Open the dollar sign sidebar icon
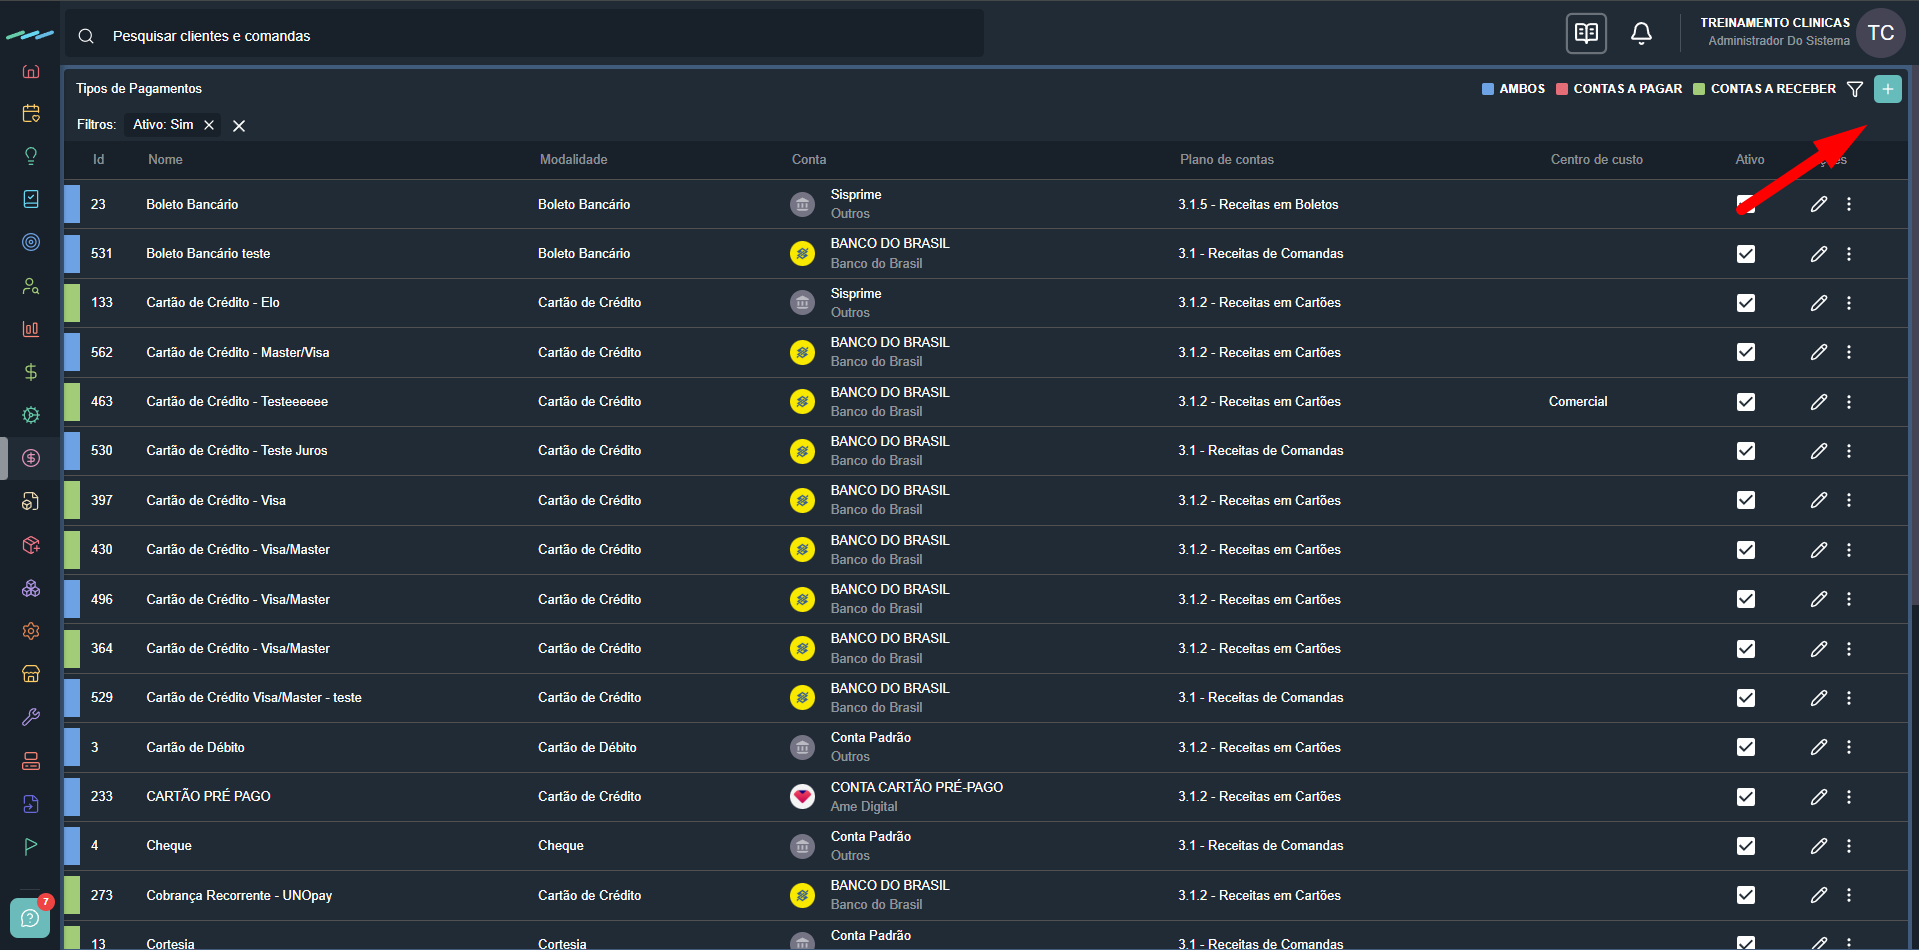1919x950 pixels. [31, 372]
